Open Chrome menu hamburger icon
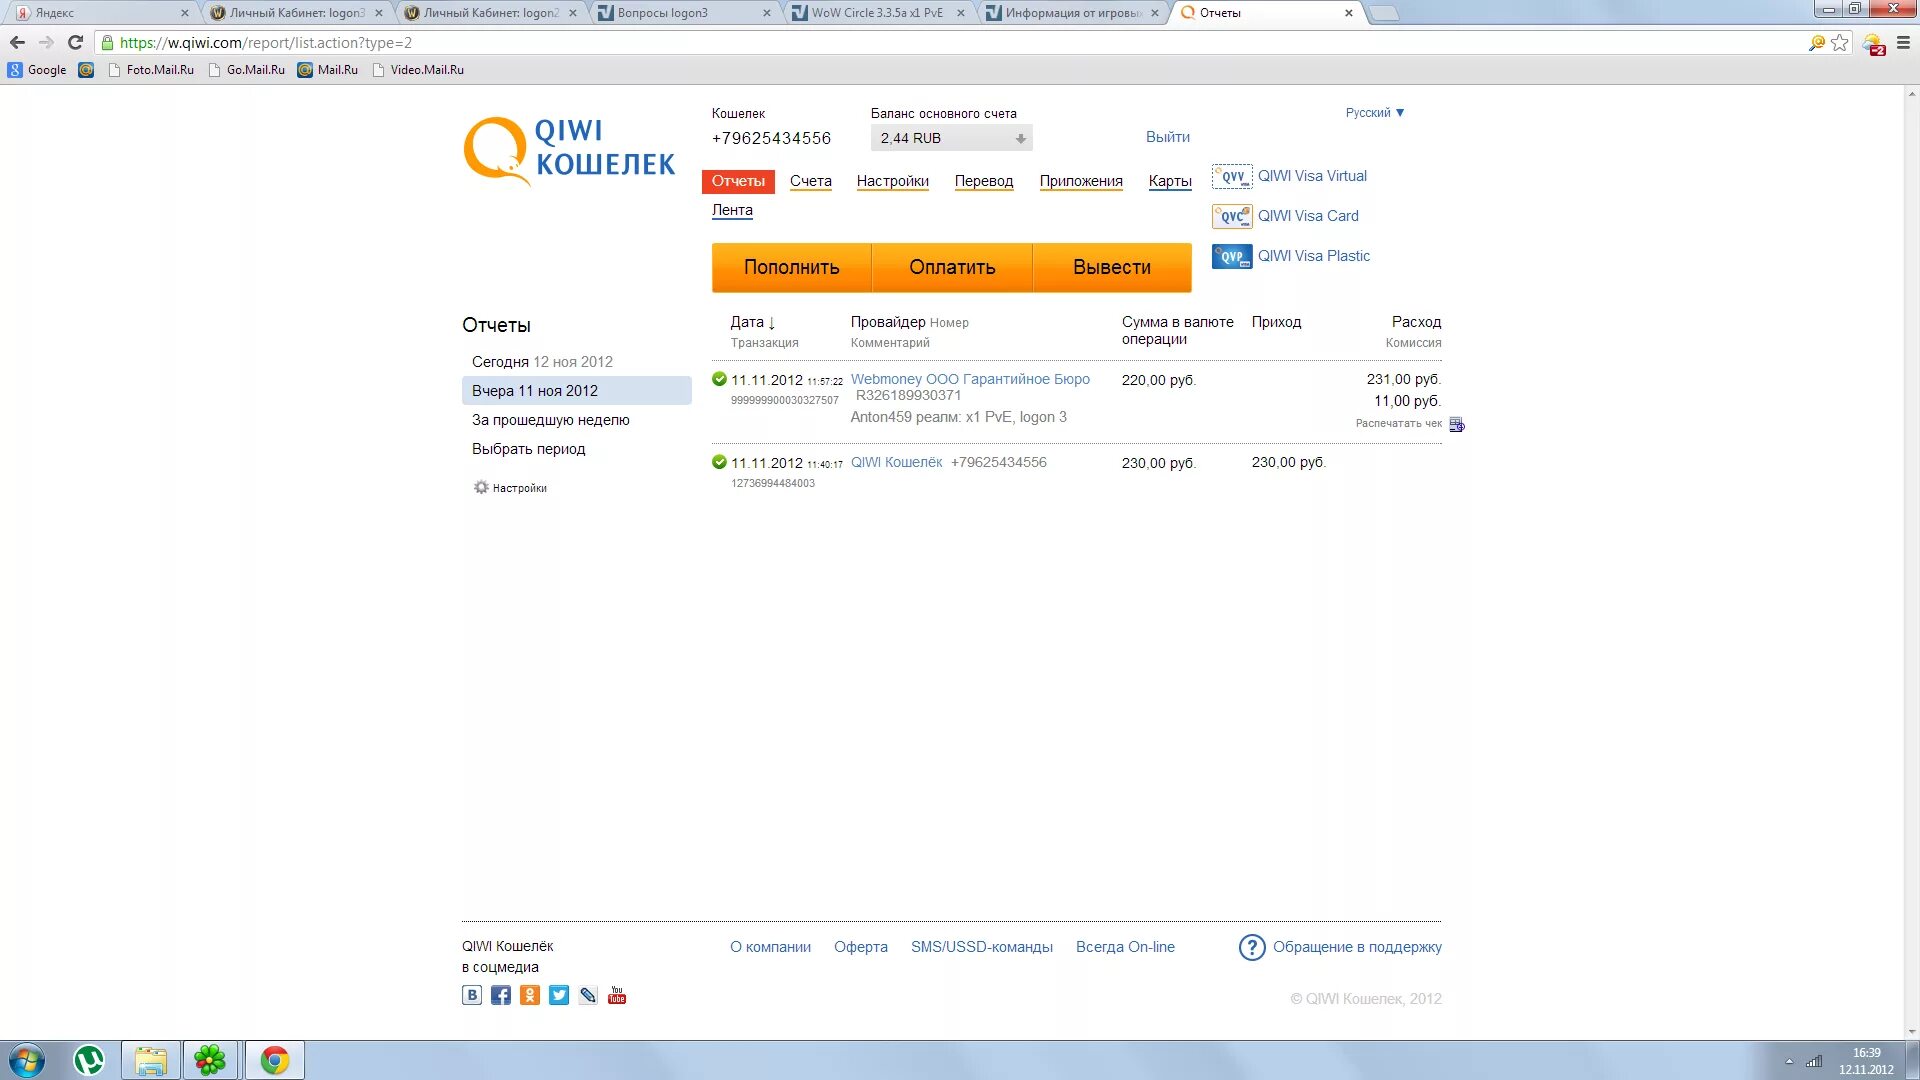This screenshot has height=1080, width=1920. pos(1903,43)
